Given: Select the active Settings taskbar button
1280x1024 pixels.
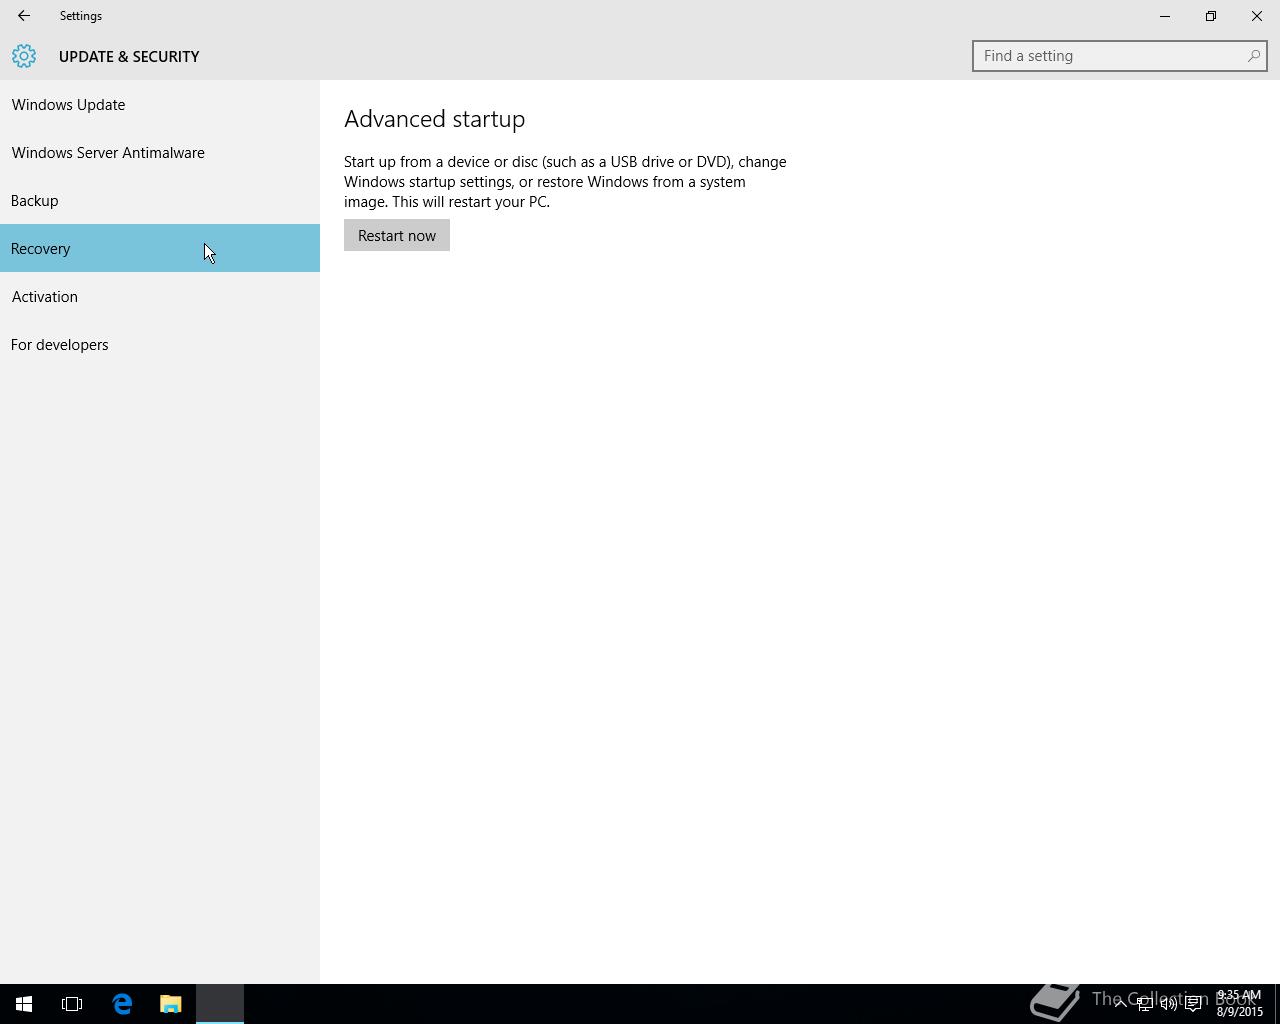Looking at the screenshot, I should pyautogui.click(x=220, y=1004).
